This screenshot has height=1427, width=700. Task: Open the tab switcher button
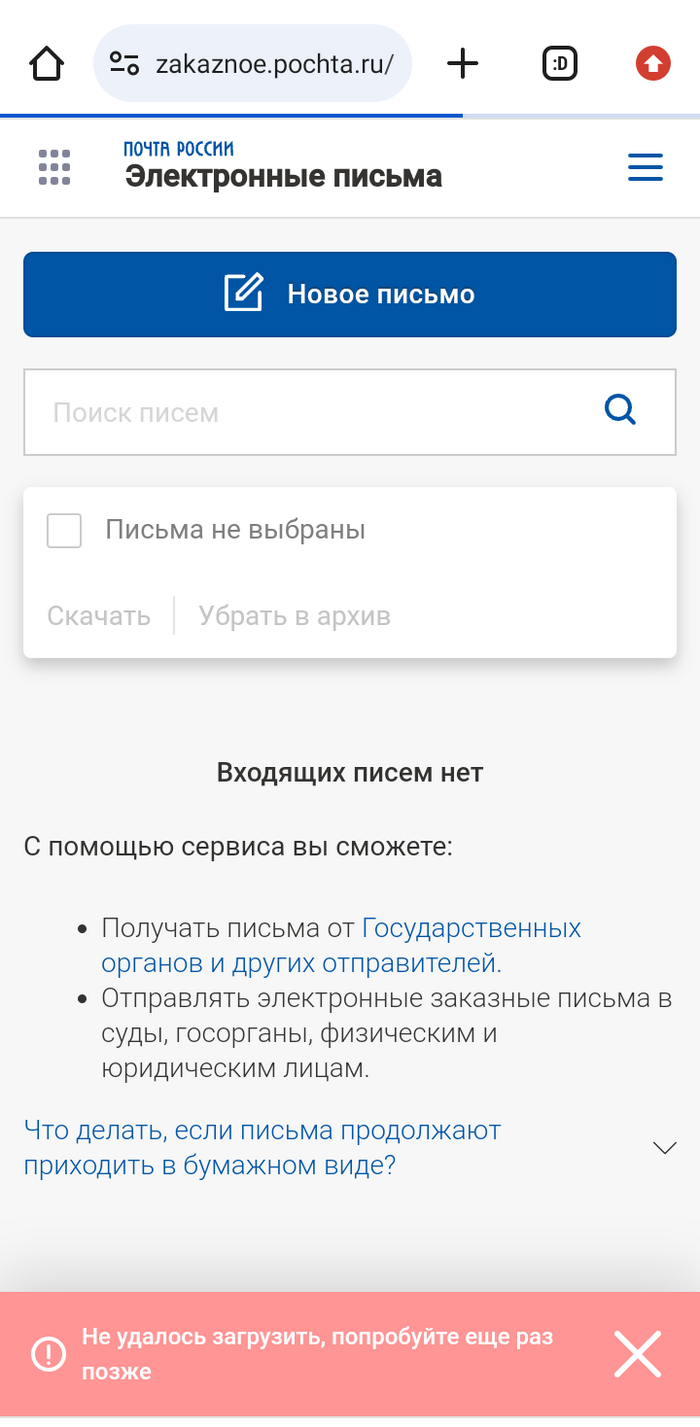(560, 65)
